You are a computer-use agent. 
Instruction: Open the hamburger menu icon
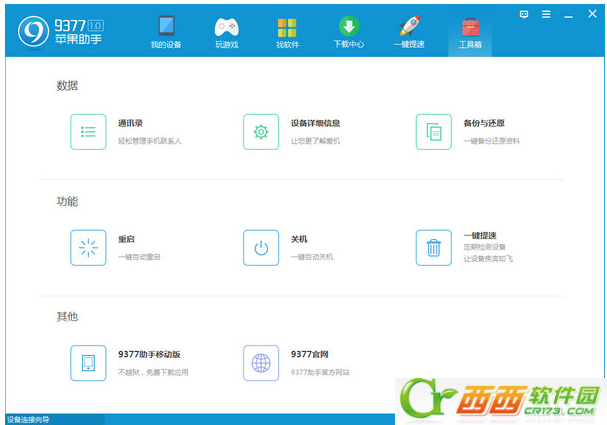pyautogui.click(x=546, y=15)
